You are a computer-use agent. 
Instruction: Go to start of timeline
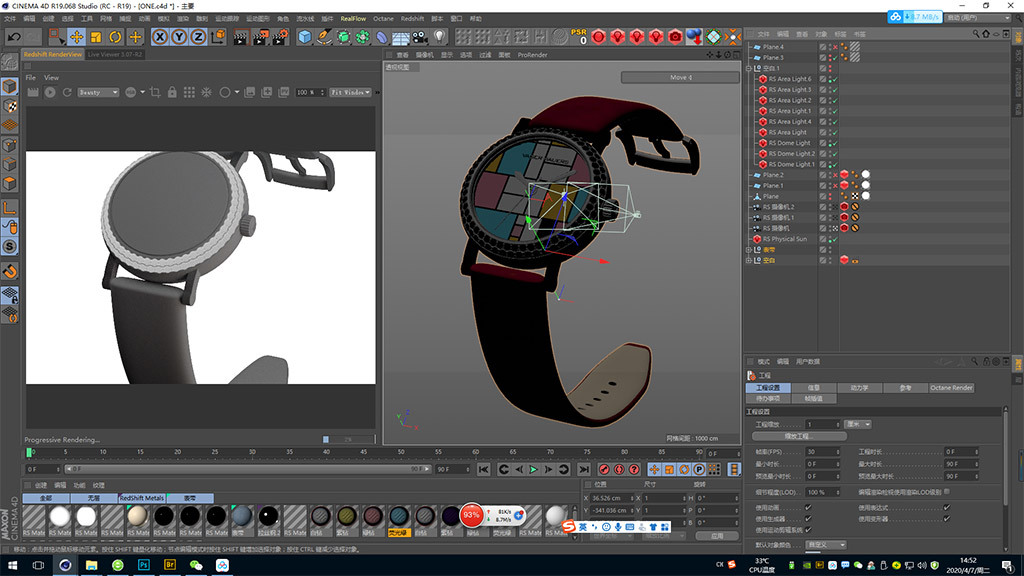pyautogui.click(x=483, y=470)
